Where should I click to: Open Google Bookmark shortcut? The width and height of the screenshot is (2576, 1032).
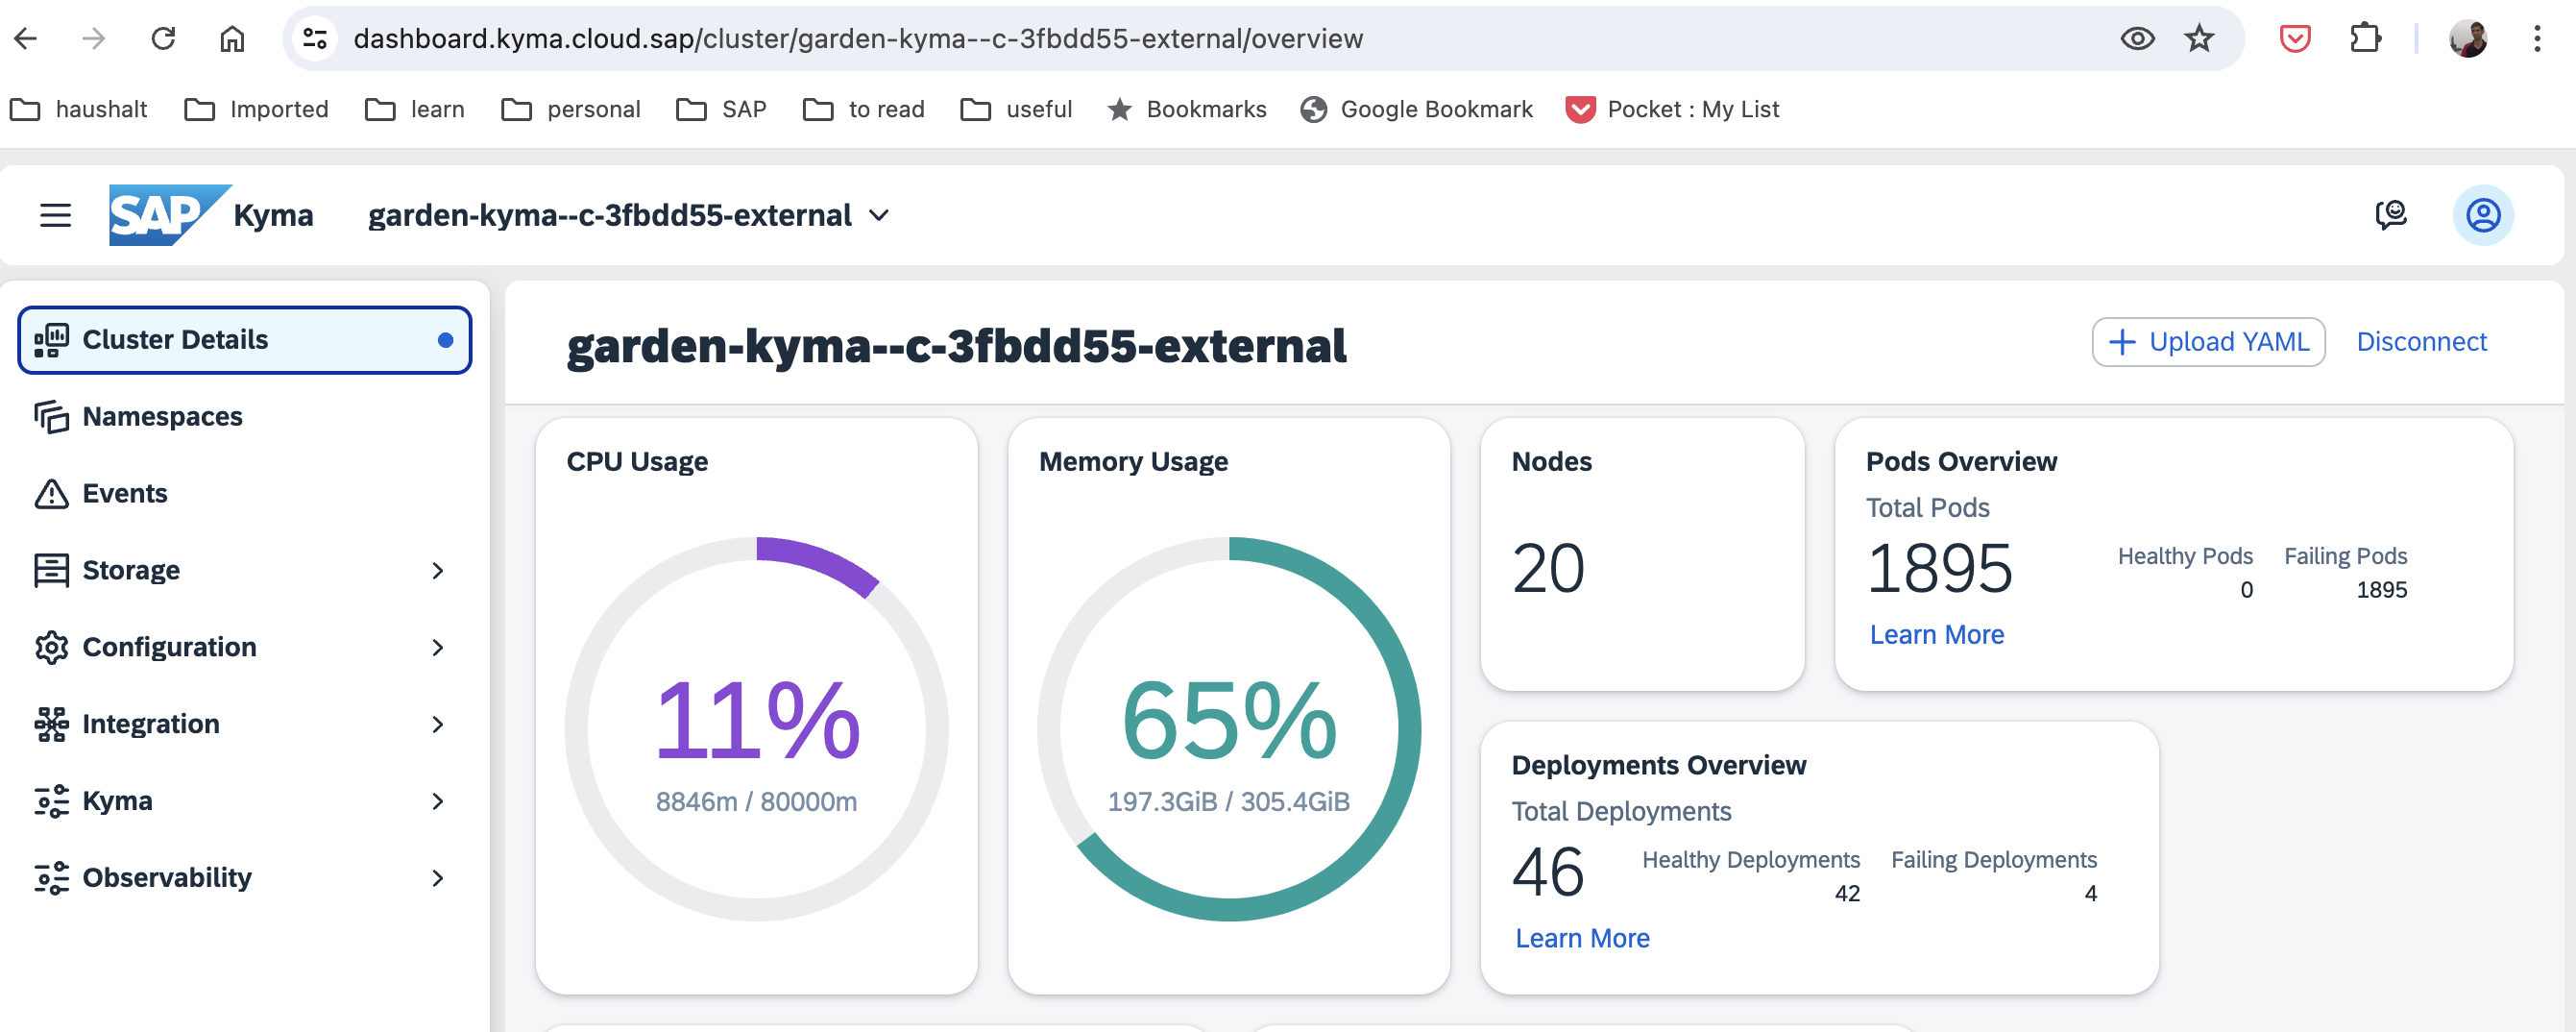[x=1416, y=109]
